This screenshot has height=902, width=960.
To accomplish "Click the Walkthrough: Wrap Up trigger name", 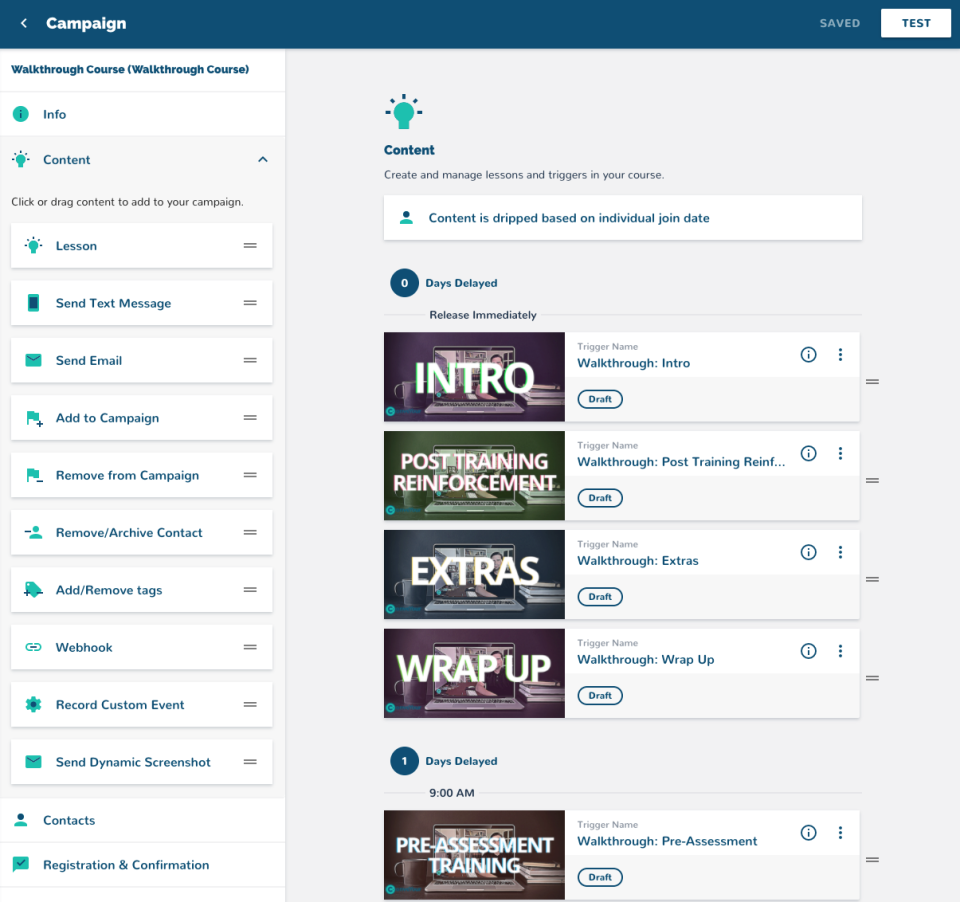I will 646,660.
